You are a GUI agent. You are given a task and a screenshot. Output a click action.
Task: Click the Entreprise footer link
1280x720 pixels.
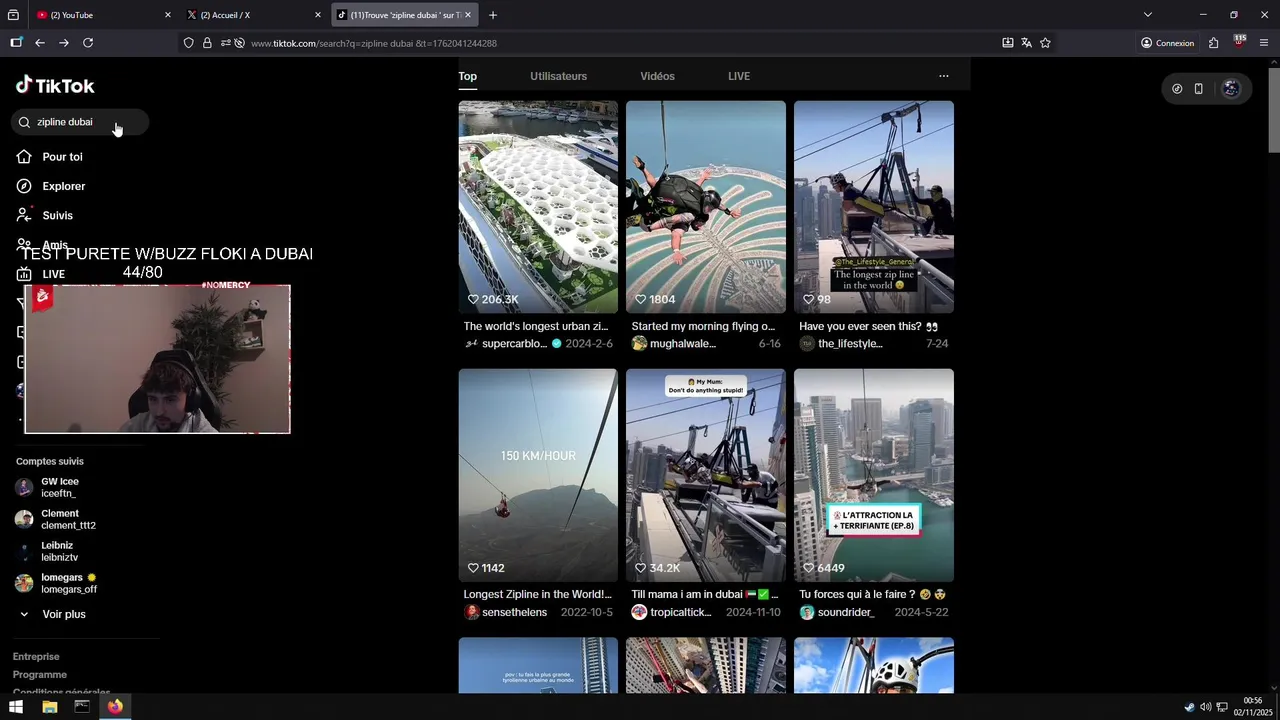(x=36, y=657)
